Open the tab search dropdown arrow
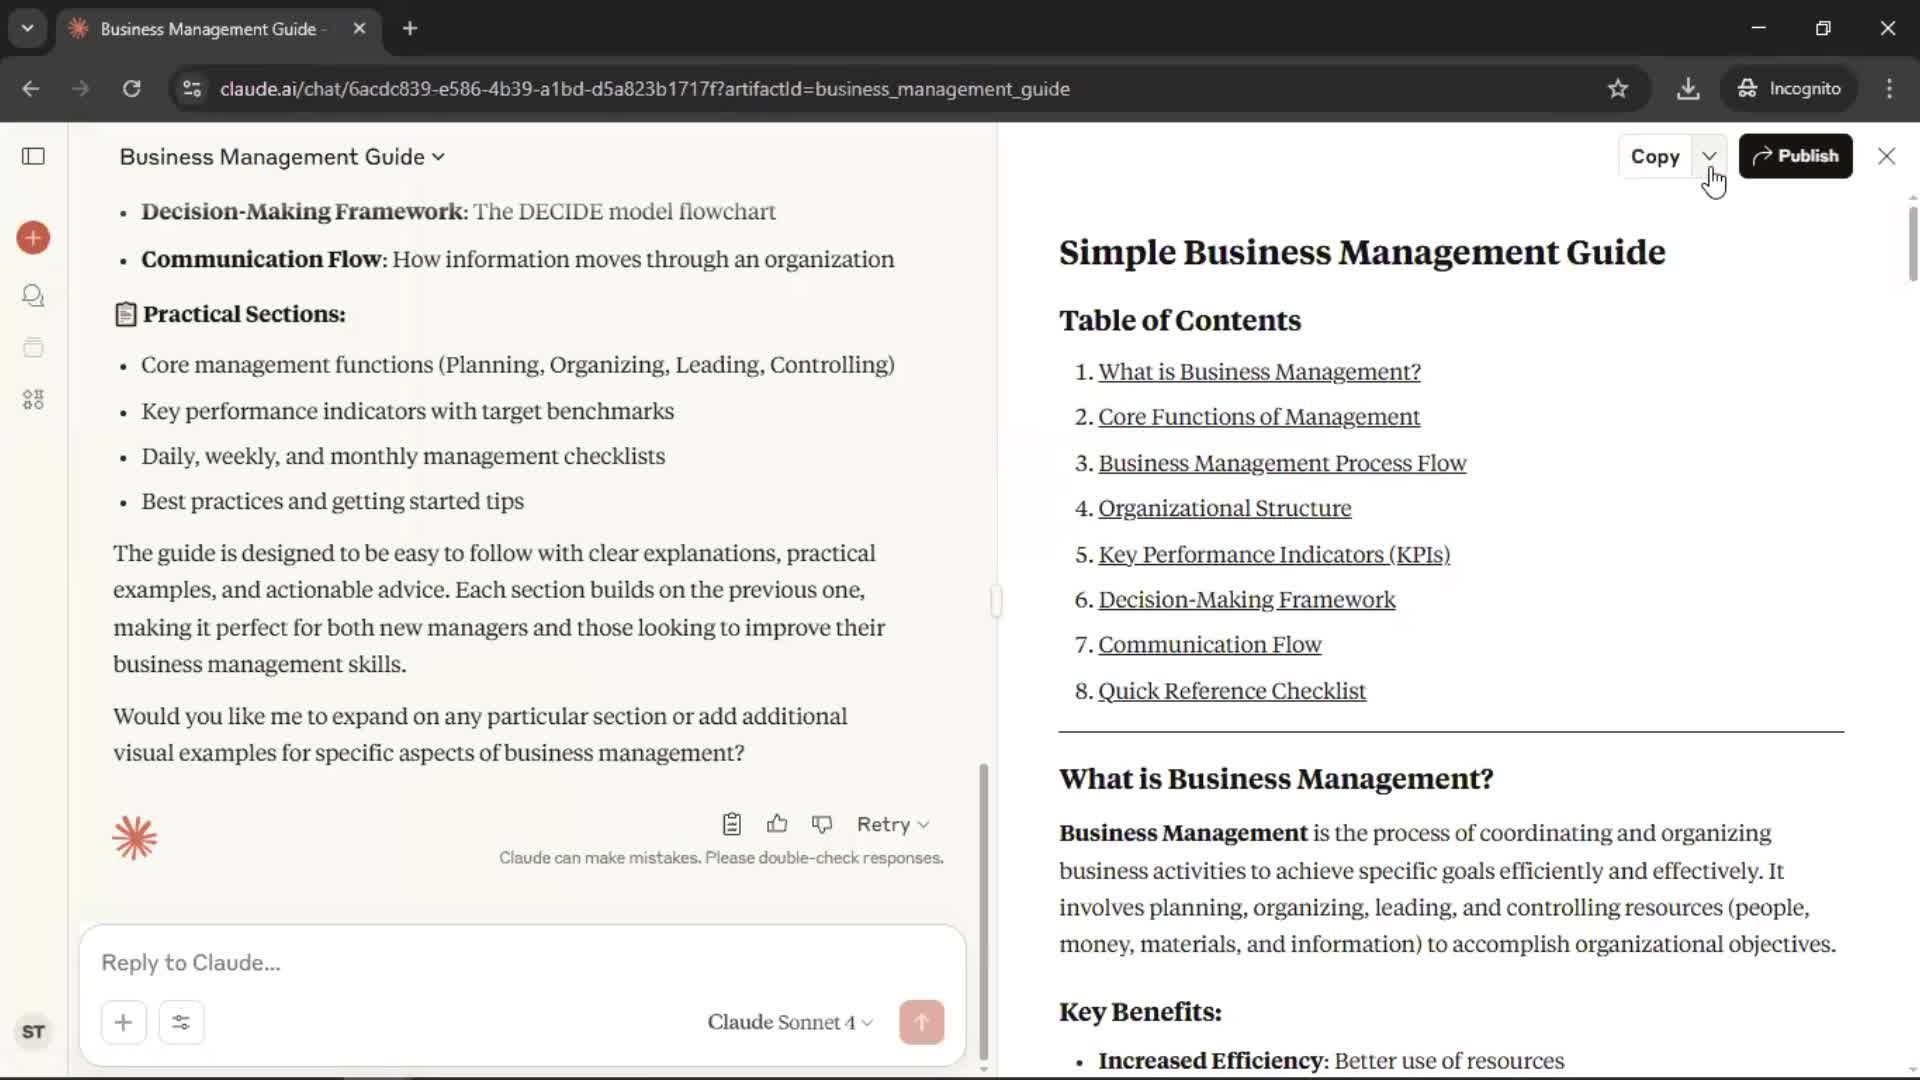The height and width of the screenshot is (1080, 1920). point(28,29)
